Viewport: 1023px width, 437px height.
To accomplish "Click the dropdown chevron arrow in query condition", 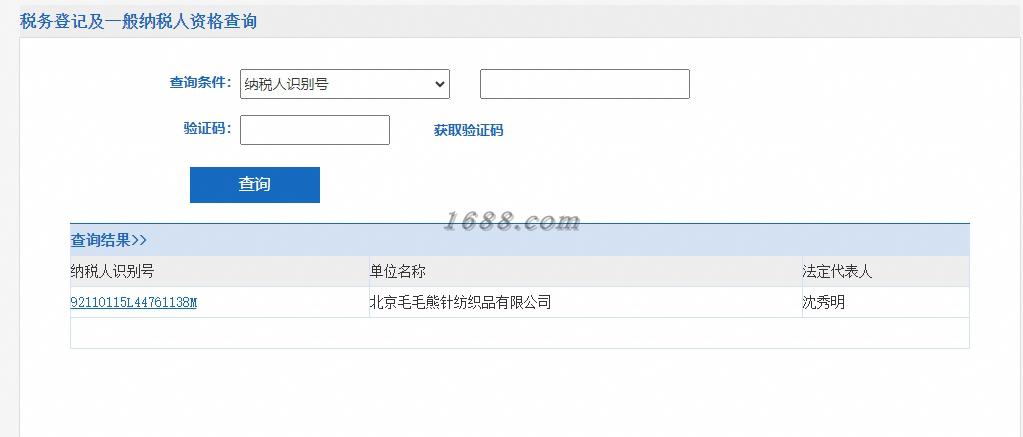I will click(439, 84).
